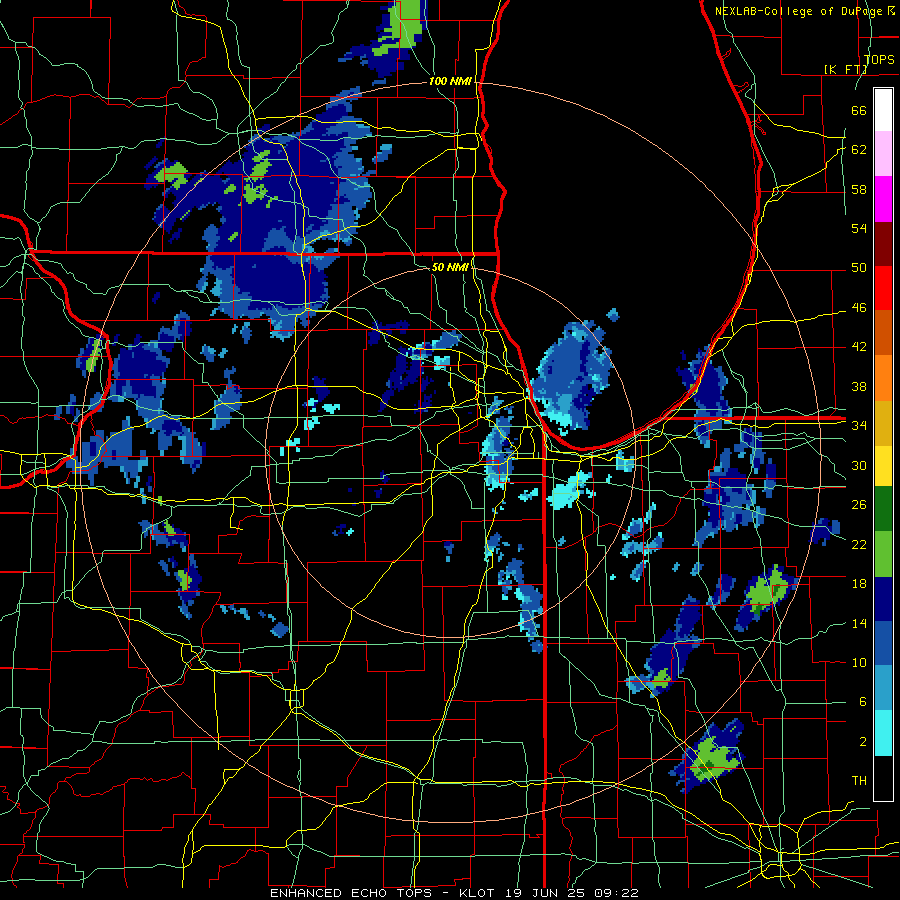Click the '18' legend scale value
The image size is (900, 900).
tap(859, 584)
